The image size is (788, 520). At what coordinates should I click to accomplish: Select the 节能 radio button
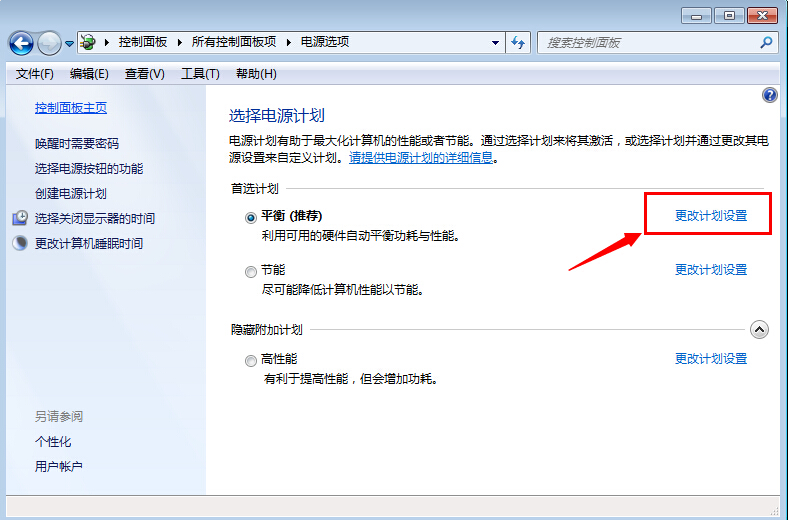click(251, 272)
